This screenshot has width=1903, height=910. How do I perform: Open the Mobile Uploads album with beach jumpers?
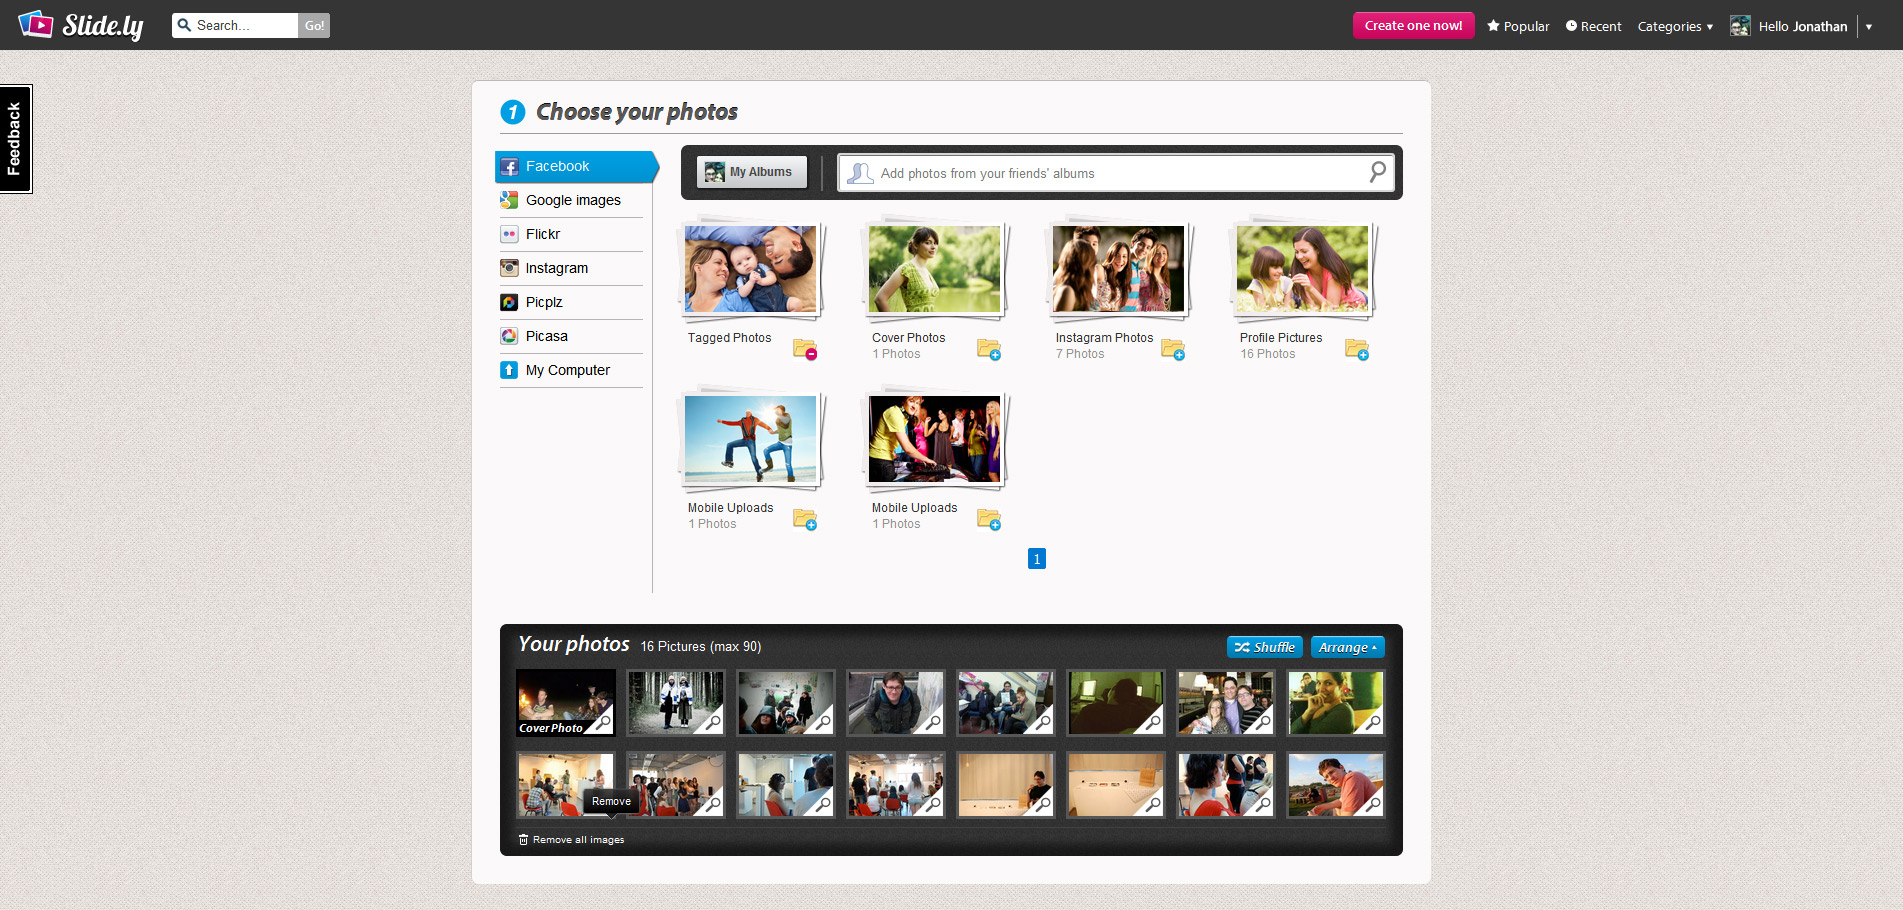coord(750,438)
